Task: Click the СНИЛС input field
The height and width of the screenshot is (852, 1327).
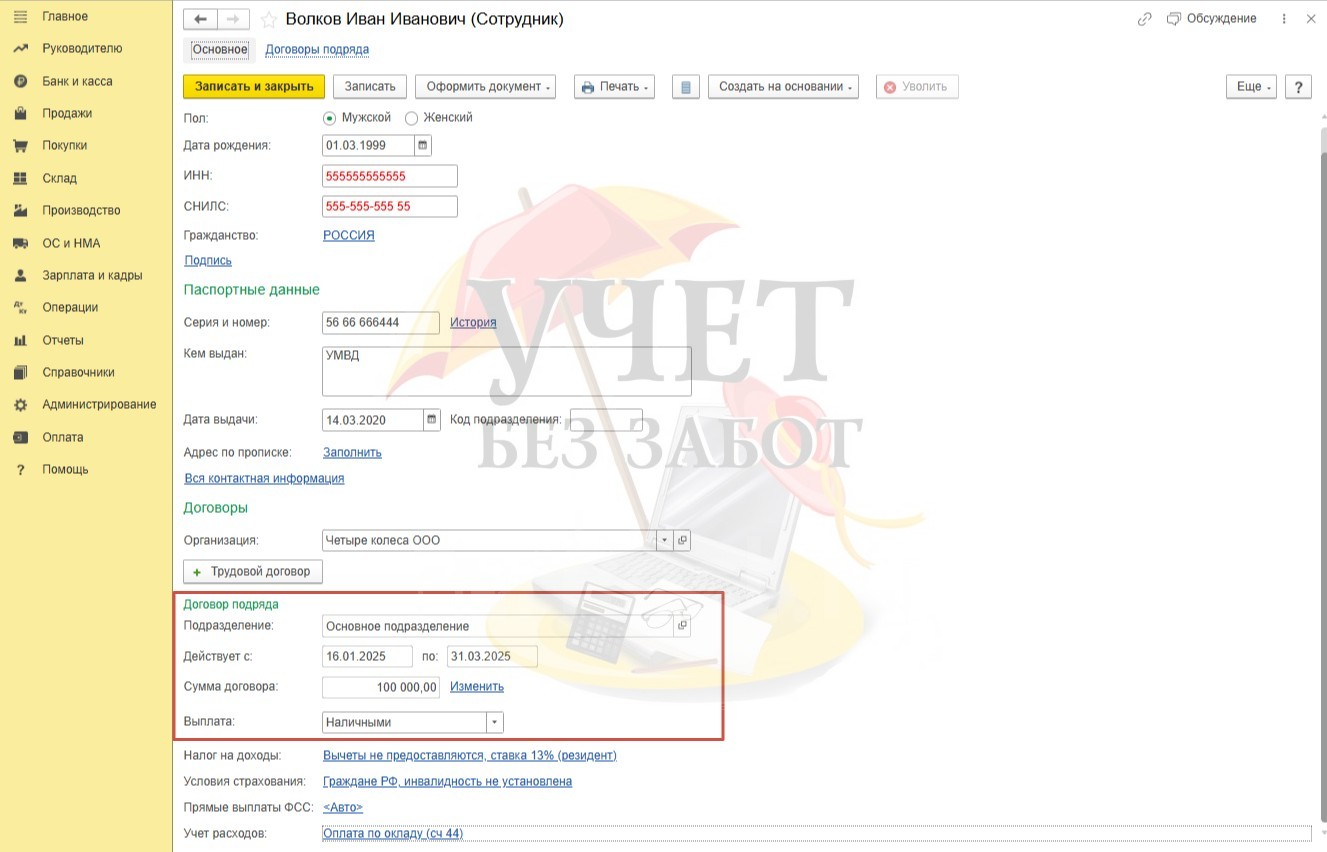Action: click(390, 206)
